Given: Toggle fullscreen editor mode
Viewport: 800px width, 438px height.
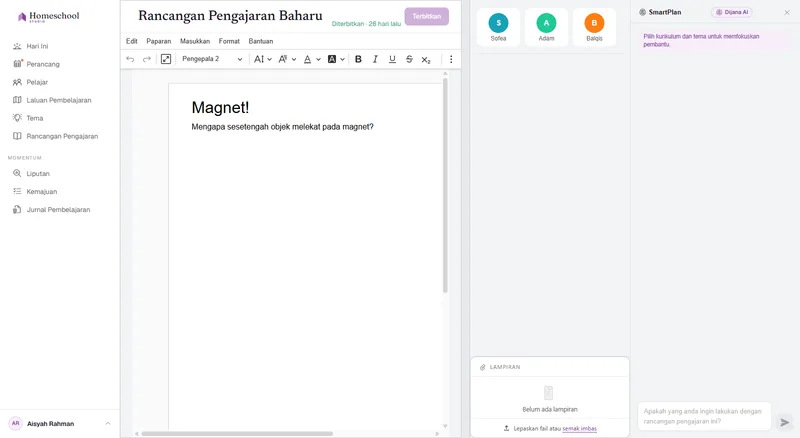Looking at the screenshot, I should click(166, 59).
